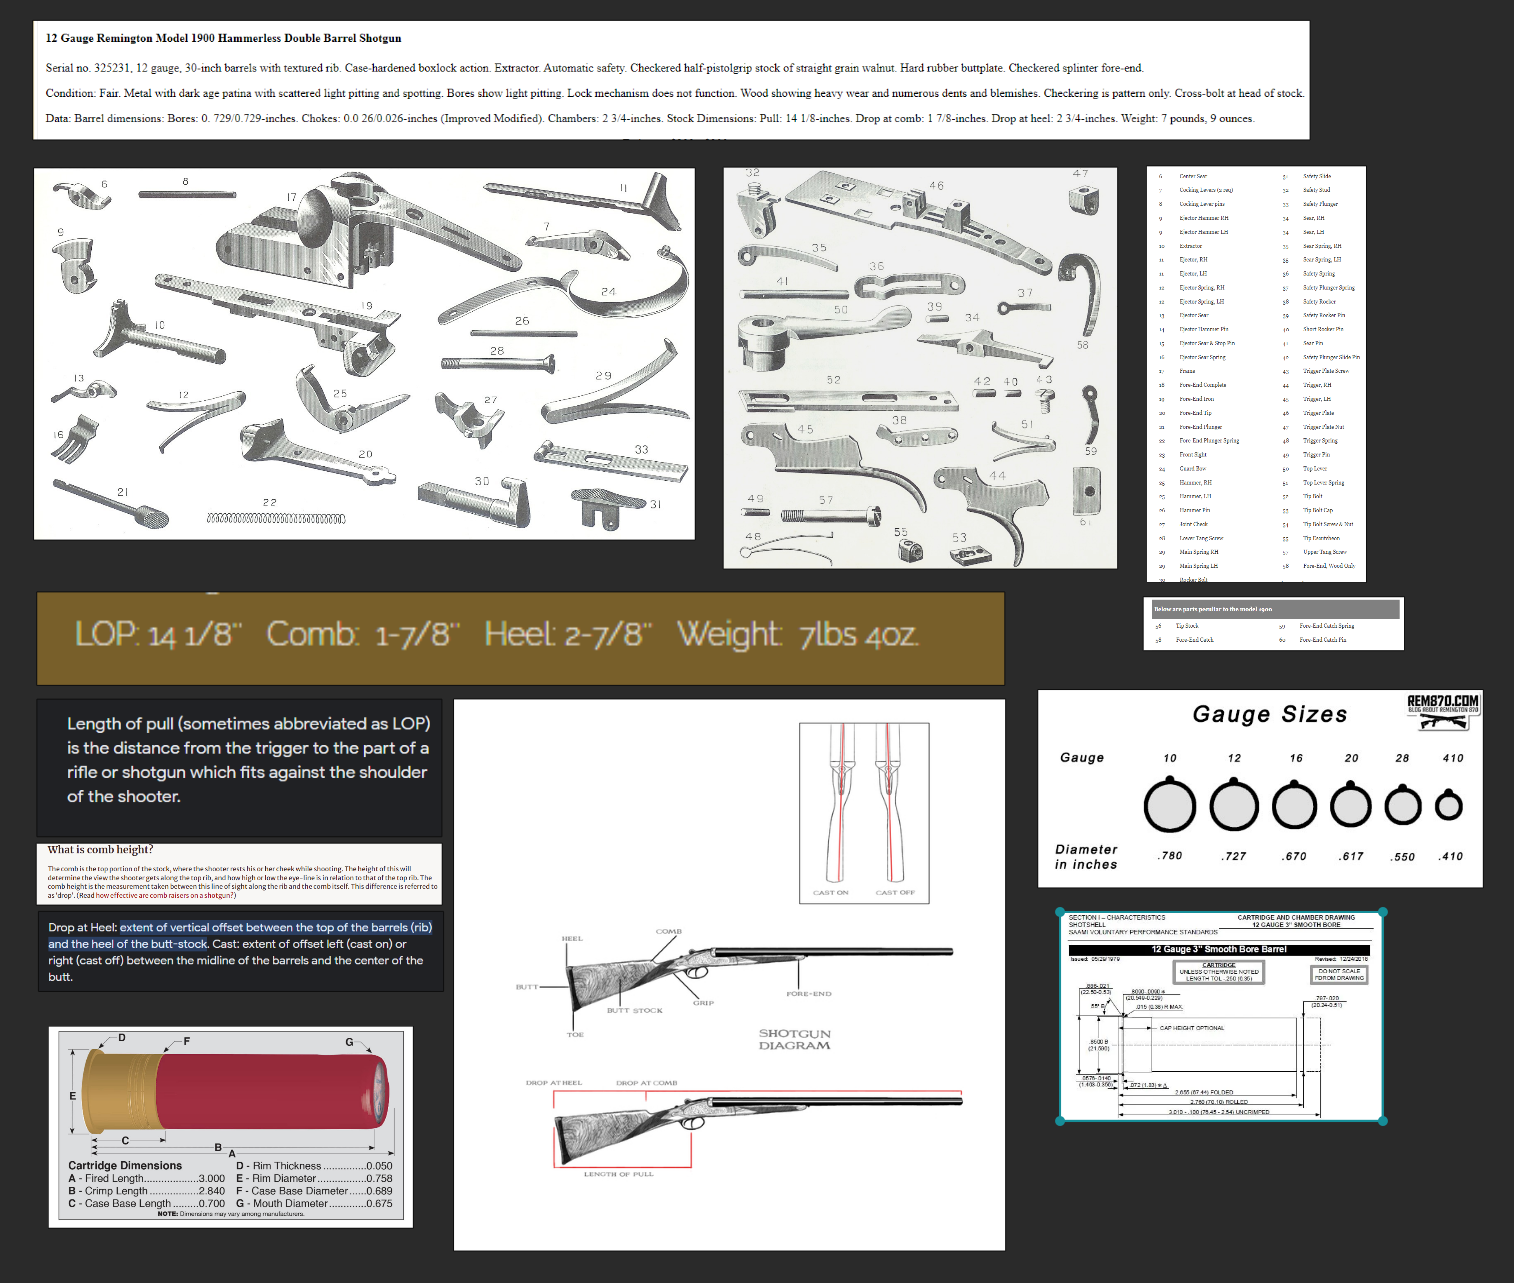Click the 'Extractor' entry in the parts list
1514x1283 pixels.
(1191, 246)
